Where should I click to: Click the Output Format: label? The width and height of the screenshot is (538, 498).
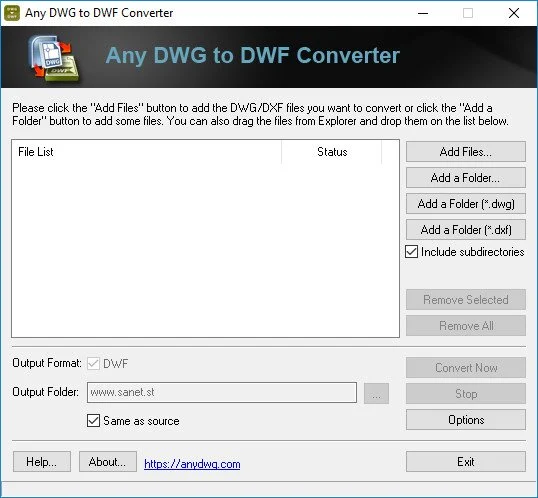pos(47,363)
